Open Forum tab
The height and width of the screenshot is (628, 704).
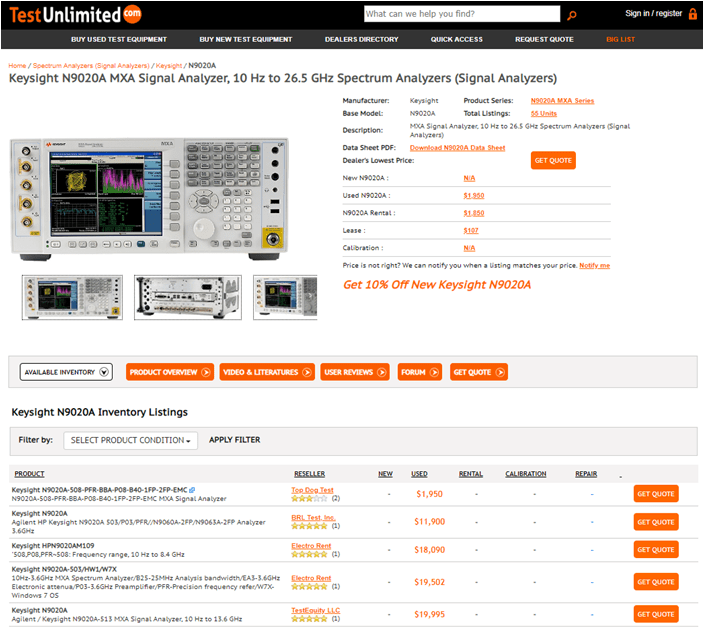point(420,372)
